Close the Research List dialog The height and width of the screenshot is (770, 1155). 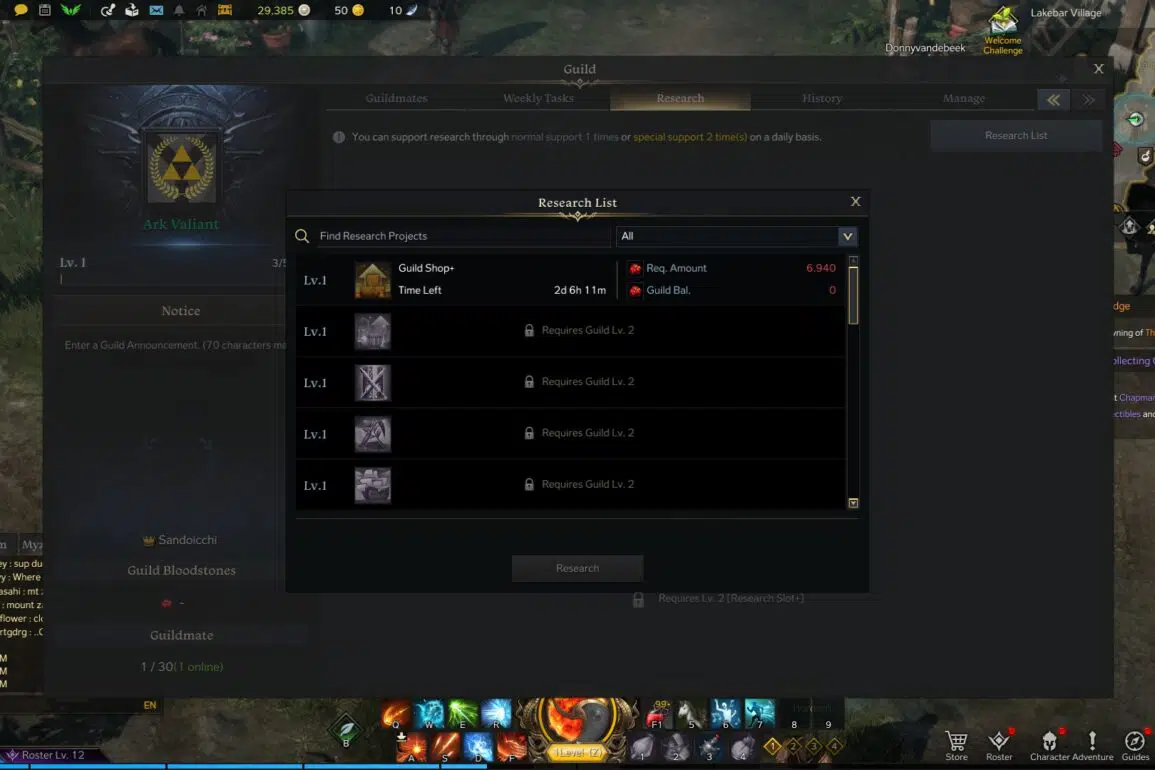tap(855, 201)
